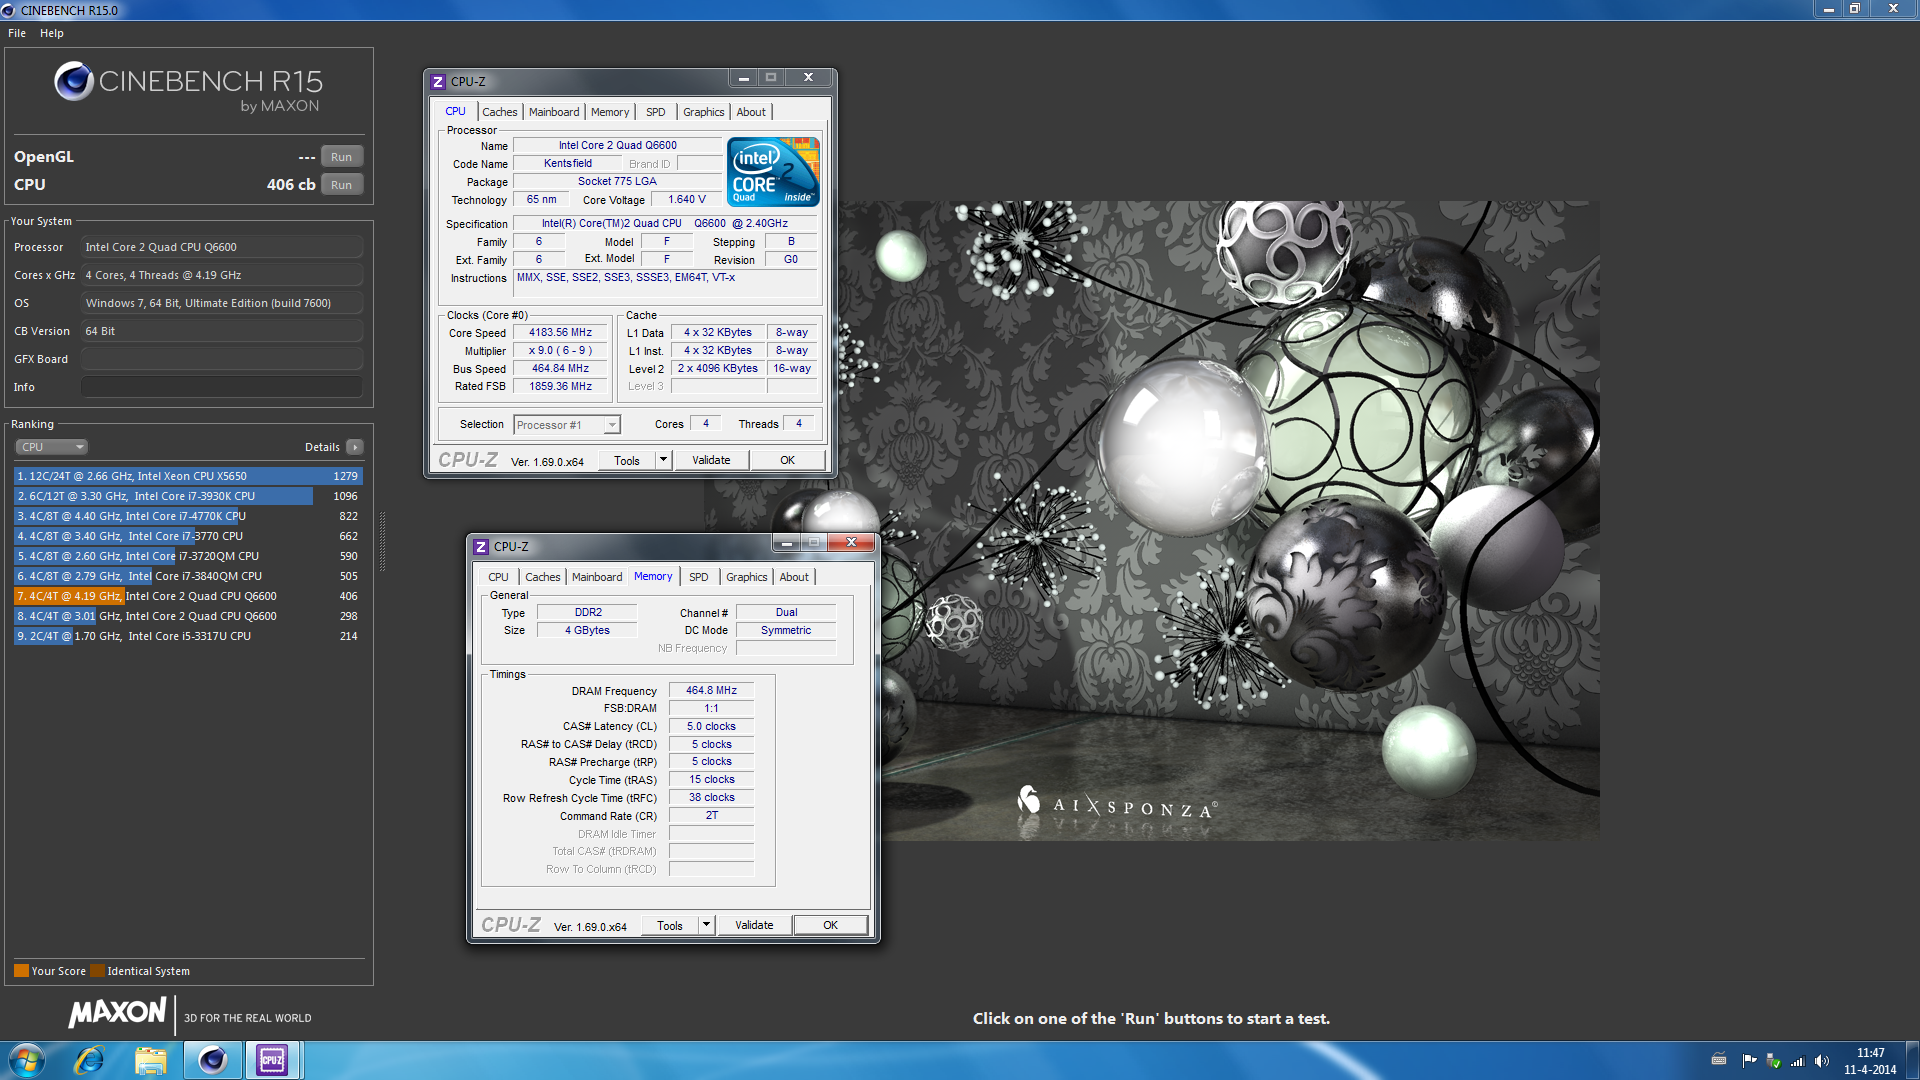The image size is (1920, 1080).
Task: Run the CPU benchmark
Action: 342,185
